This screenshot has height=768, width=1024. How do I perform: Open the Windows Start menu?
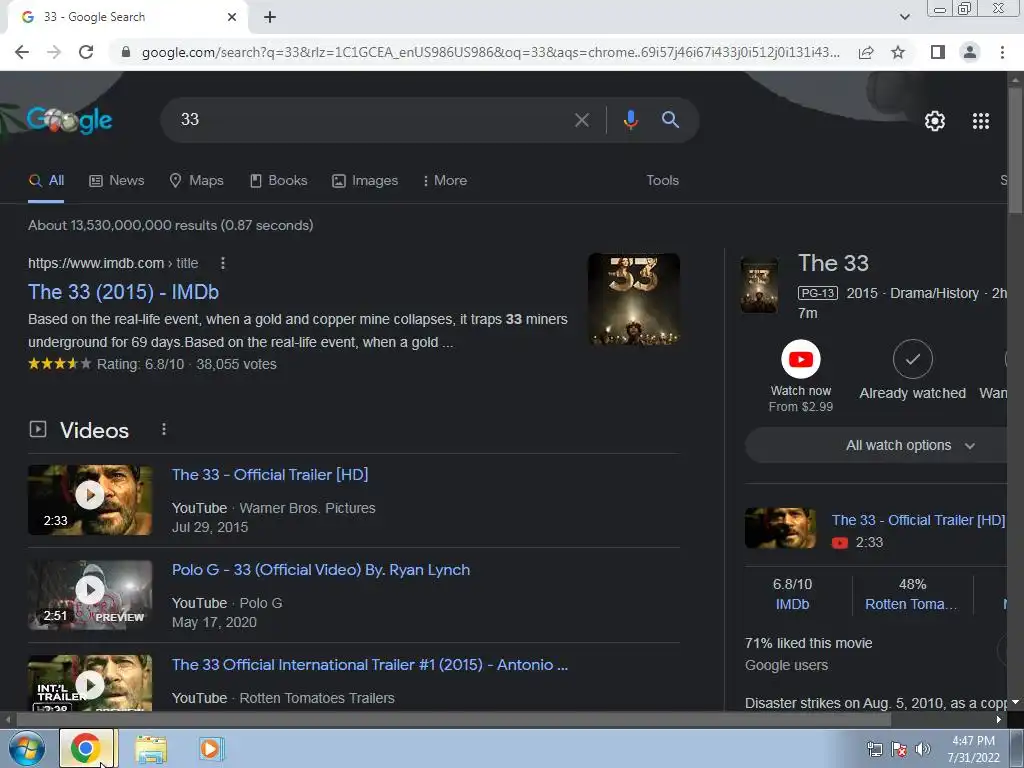tap(27, 748)
